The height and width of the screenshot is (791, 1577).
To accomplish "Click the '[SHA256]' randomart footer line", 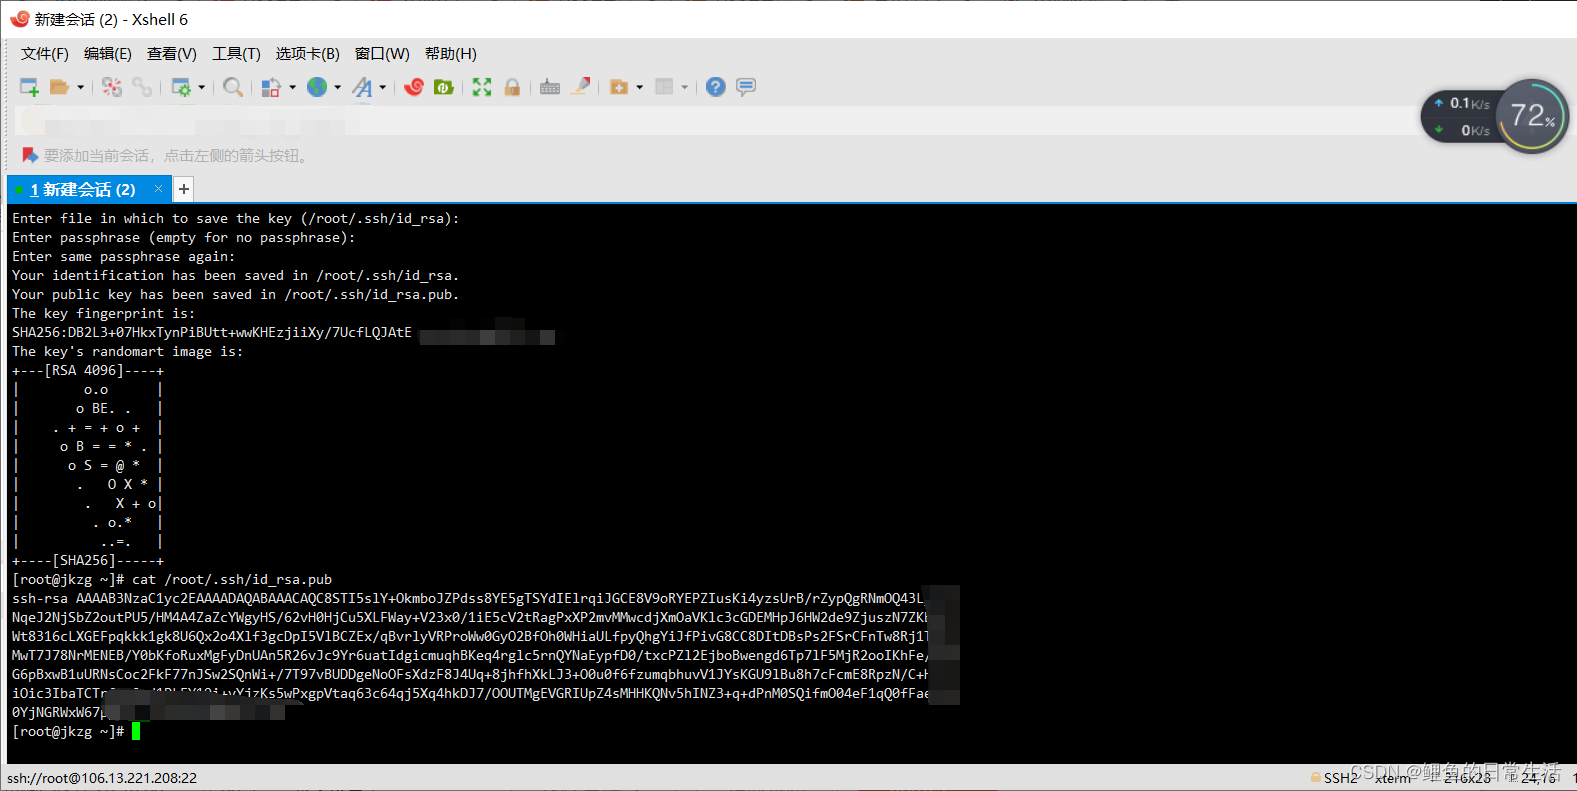I will pos(88,560).
